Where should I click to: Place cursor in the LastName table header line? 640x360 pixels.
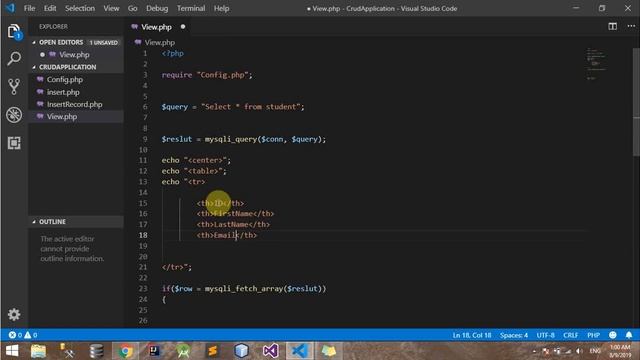coord(233,224)
